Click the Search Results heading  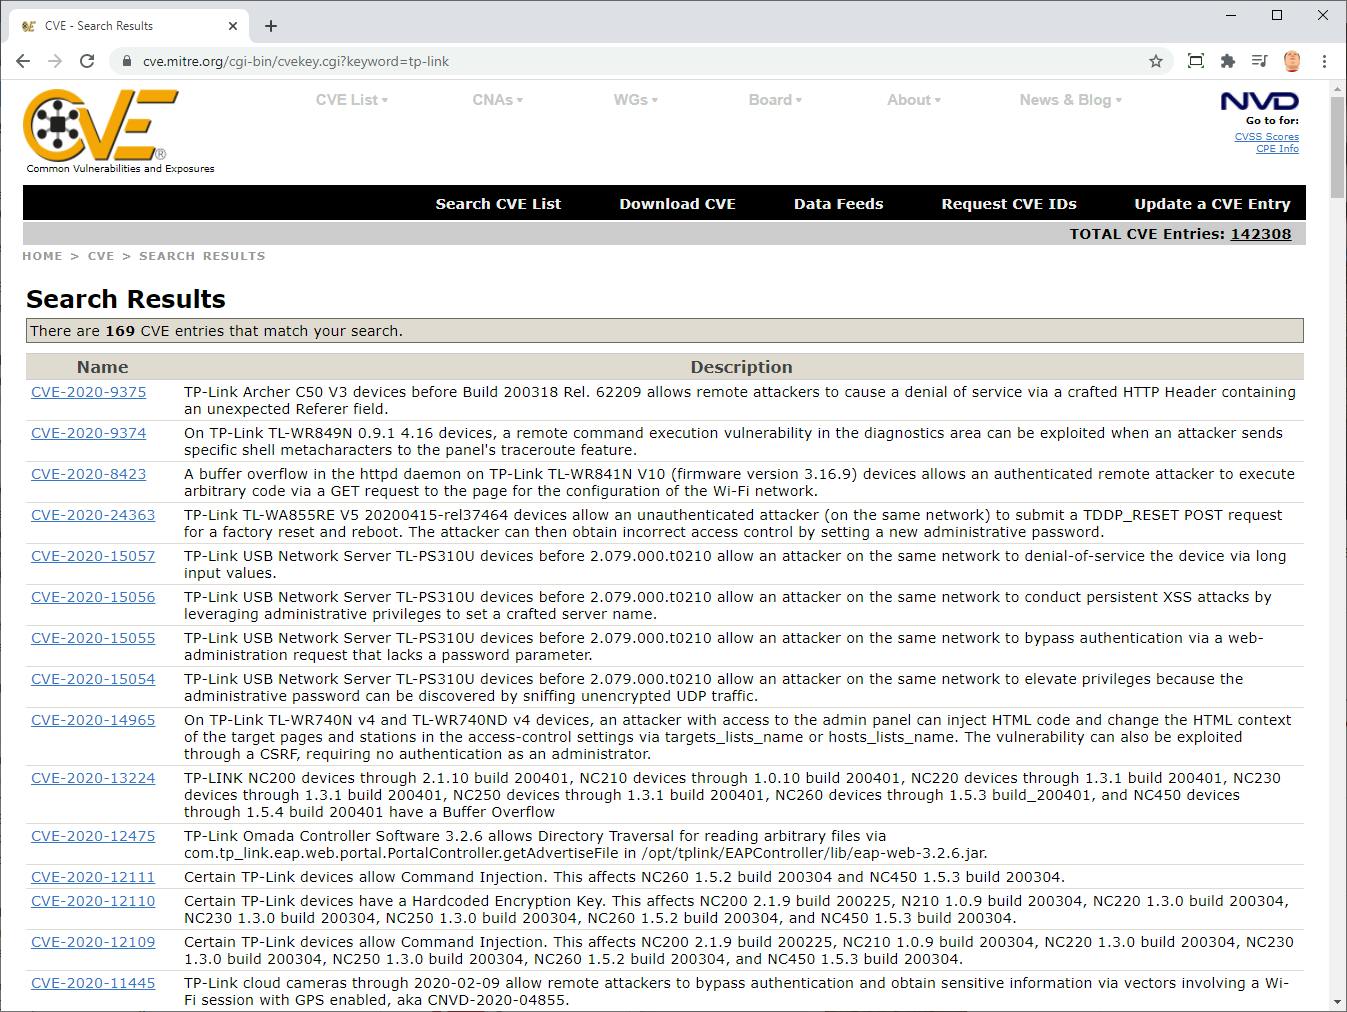coord(126,299)
